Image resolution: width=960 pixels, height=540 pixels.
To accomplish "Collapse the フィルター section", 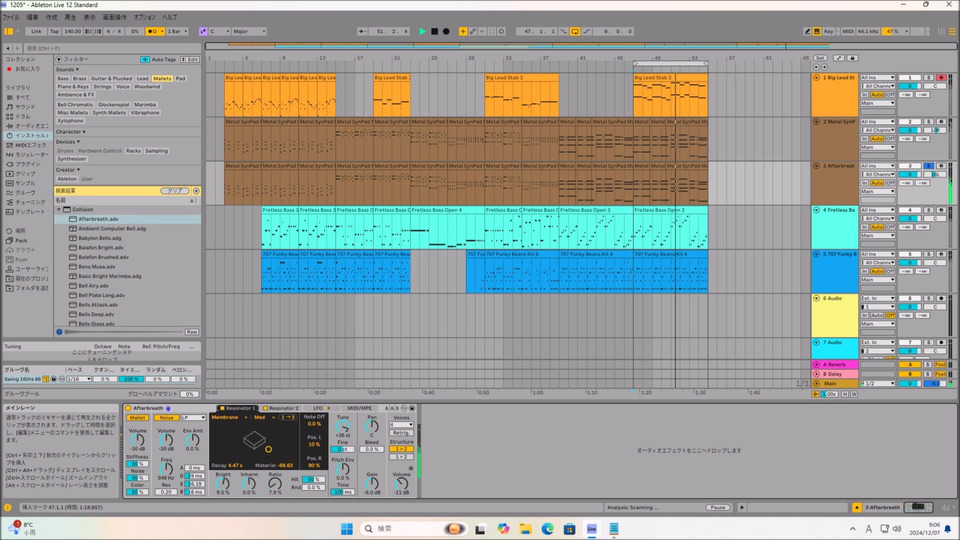I will (59, 59).
